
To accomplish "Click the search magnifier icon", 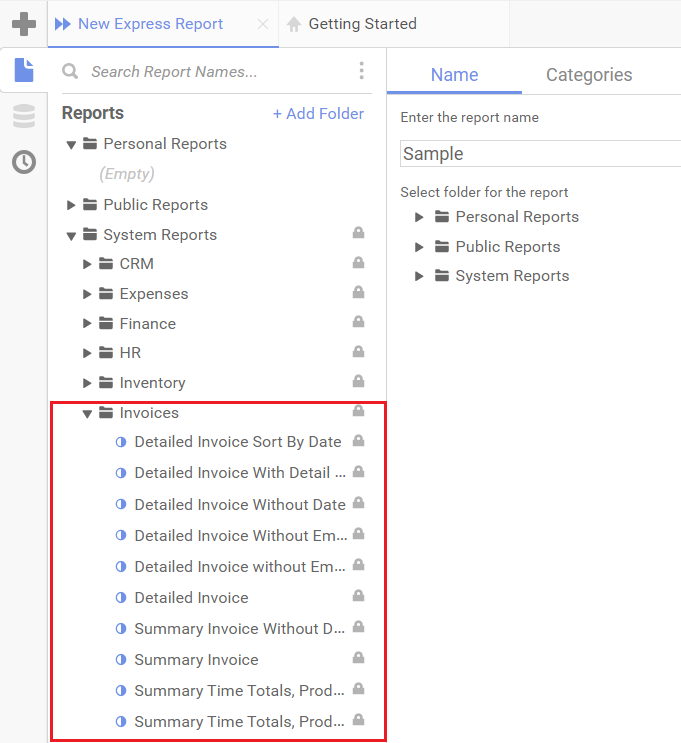I will click(70, 72).
